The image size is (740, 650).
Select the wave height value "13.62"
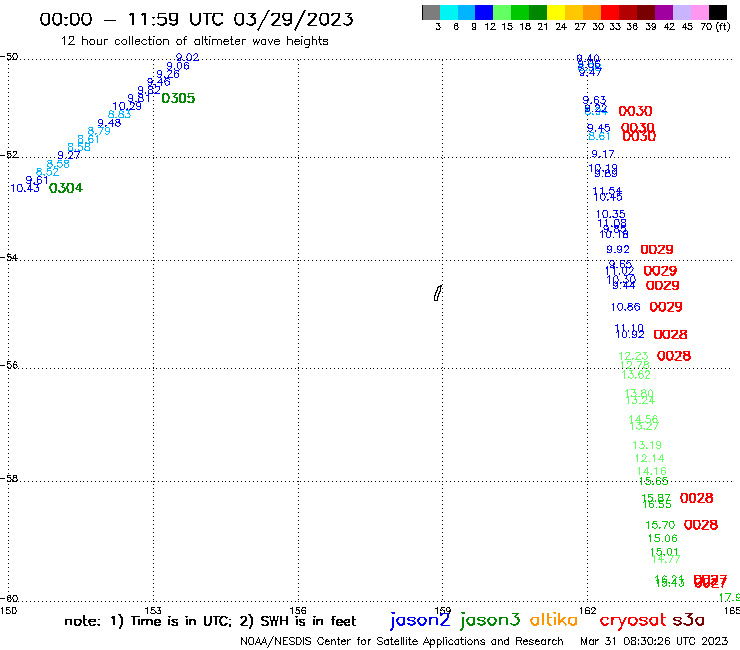[636, 375]
